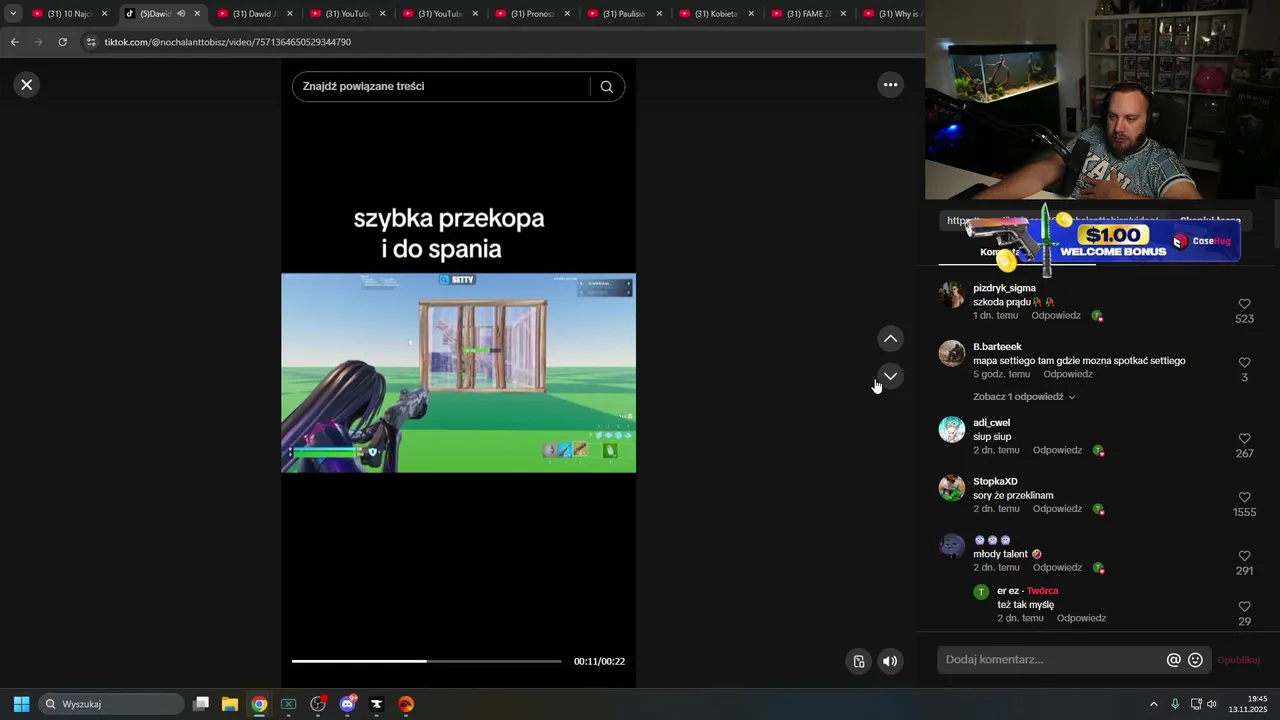Image resolution: width=1280 pixels, height=720 pixels.
Task: Click the playing Fortnite video area
Action: coord(458,373)
